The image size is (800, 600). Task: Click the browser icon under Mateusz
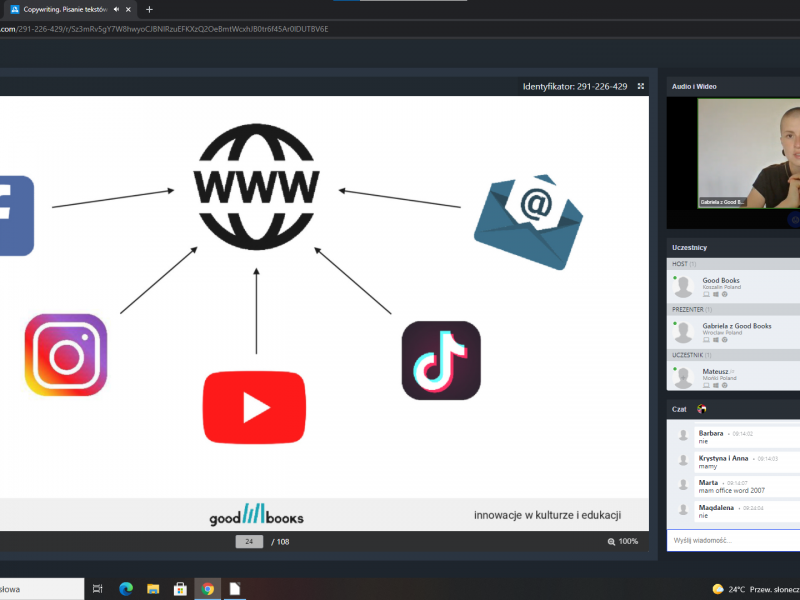(x=724, y=385)
